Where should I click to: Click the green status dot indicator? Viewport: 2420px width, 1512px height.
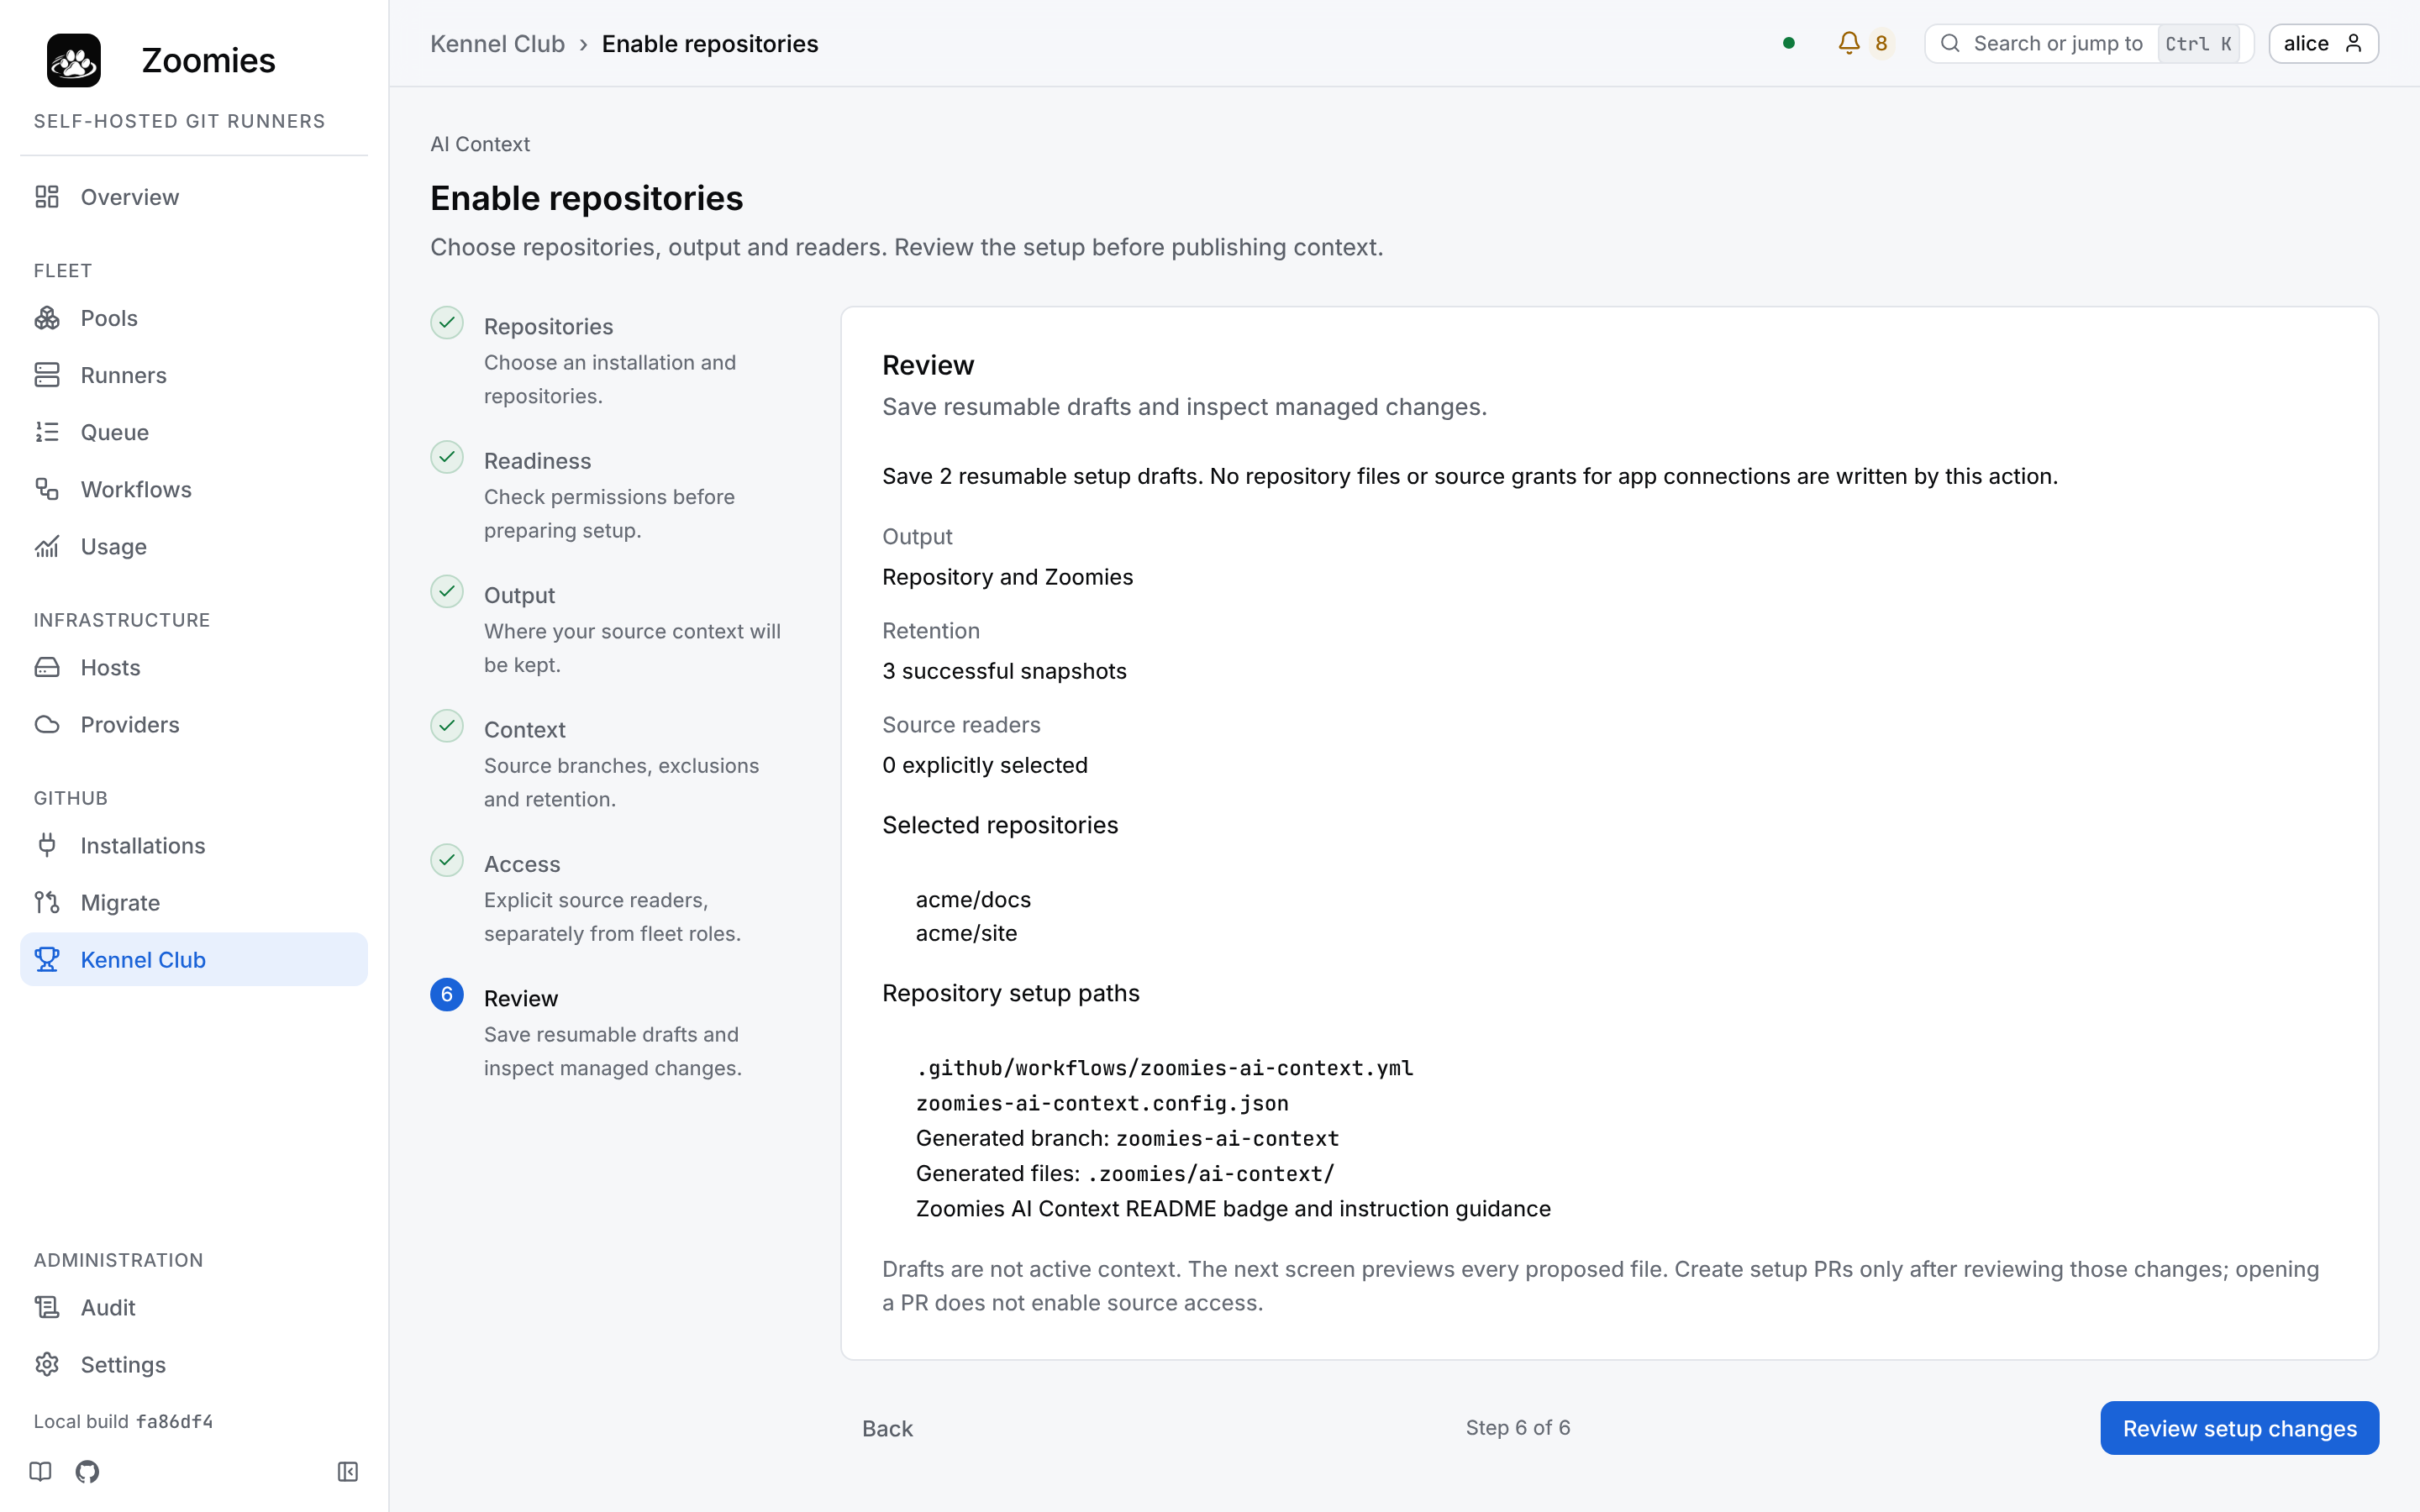click(1789, 43)
